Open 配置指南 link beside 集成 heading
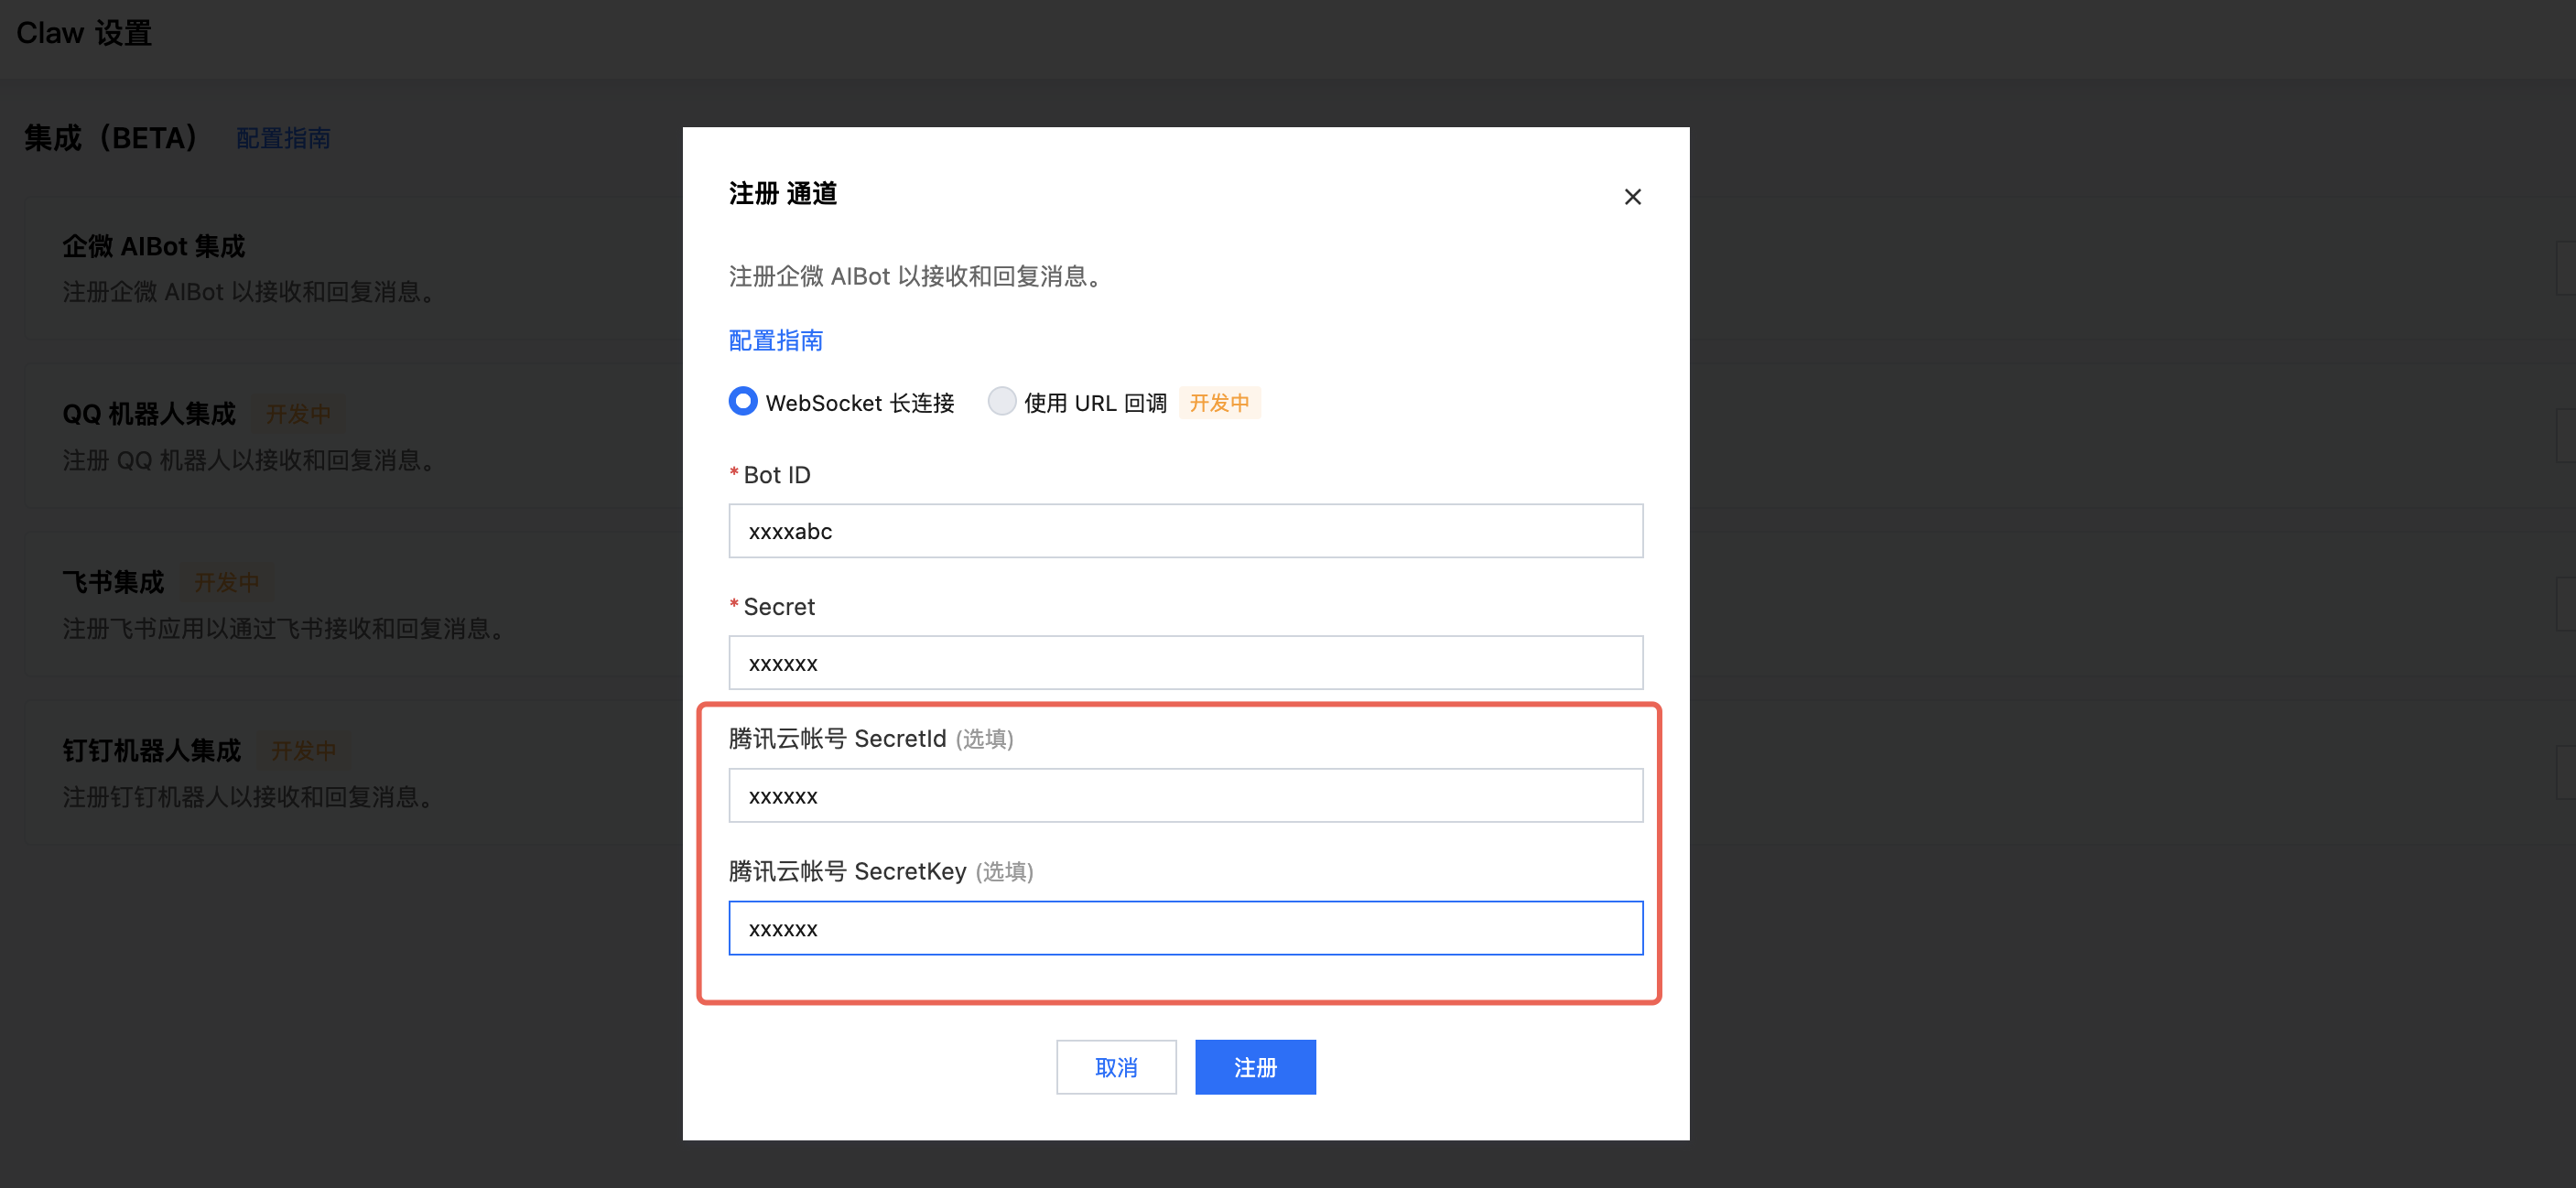This screenshot has width=2576, height=1188. coord(283,138)
